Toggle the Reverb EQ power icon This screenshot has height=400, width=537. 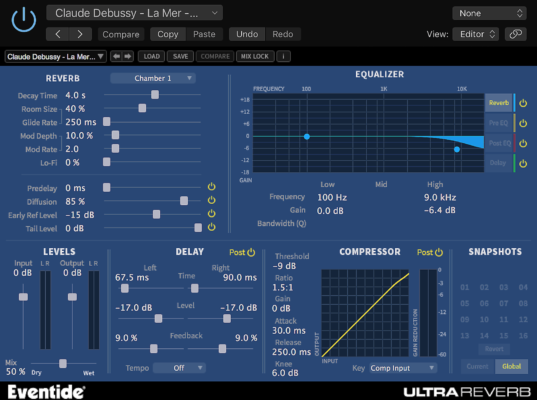point(523,103)
